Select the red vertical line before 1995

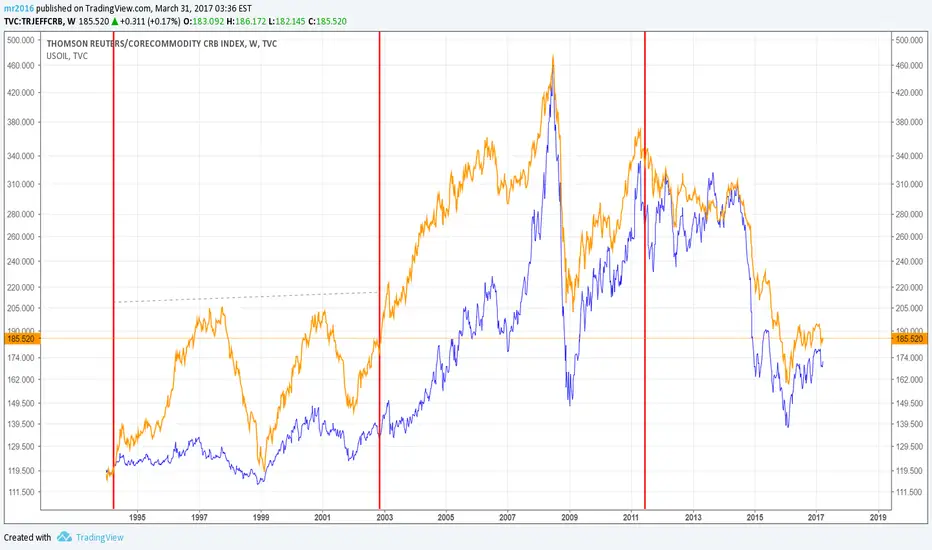[114, 271]
